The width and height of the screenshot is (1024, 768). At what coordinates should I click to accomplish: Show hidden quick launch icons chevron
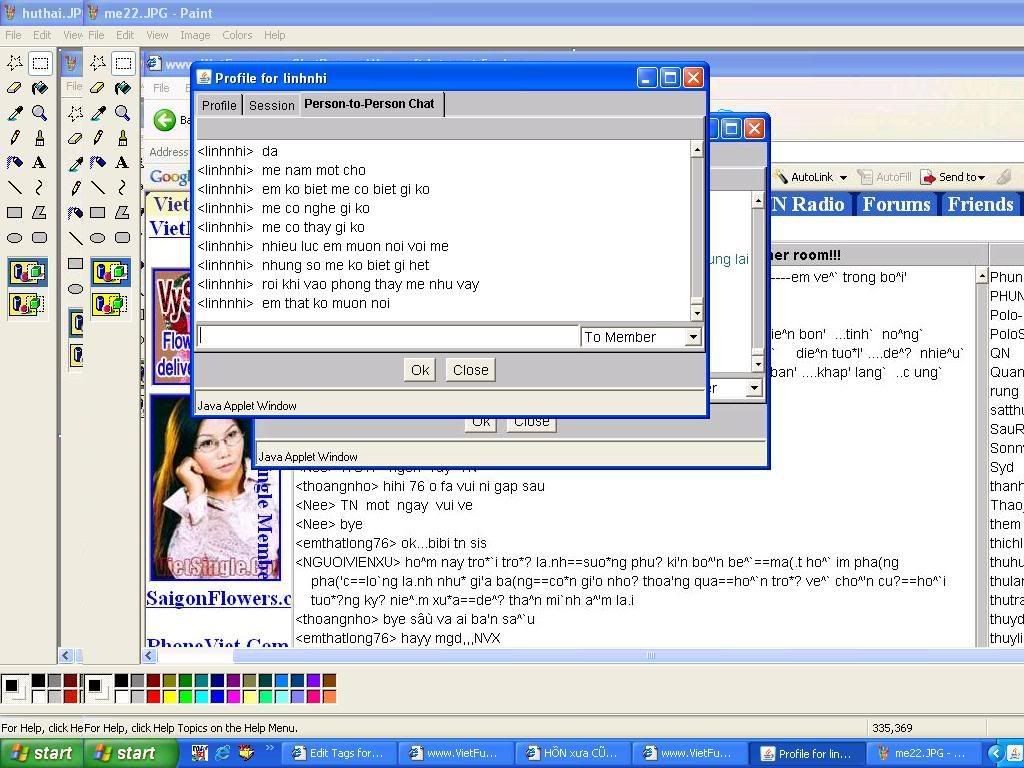270,748
